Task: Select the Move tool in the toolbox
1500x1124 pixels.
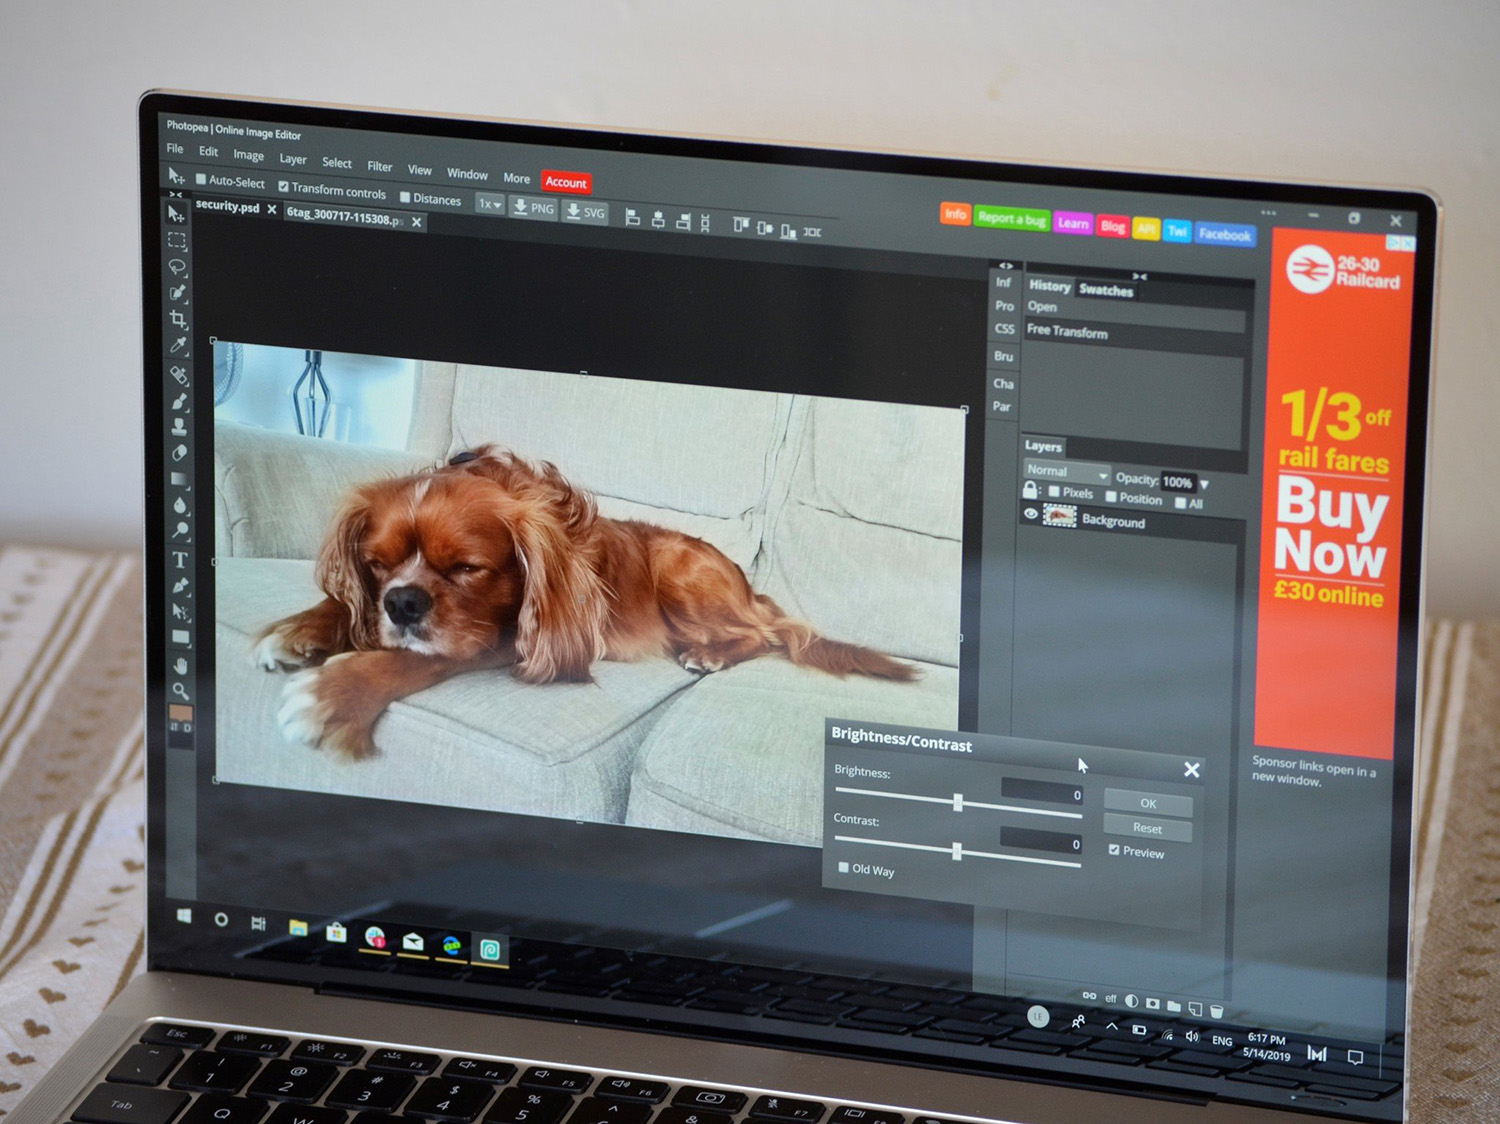Action: 177,215
